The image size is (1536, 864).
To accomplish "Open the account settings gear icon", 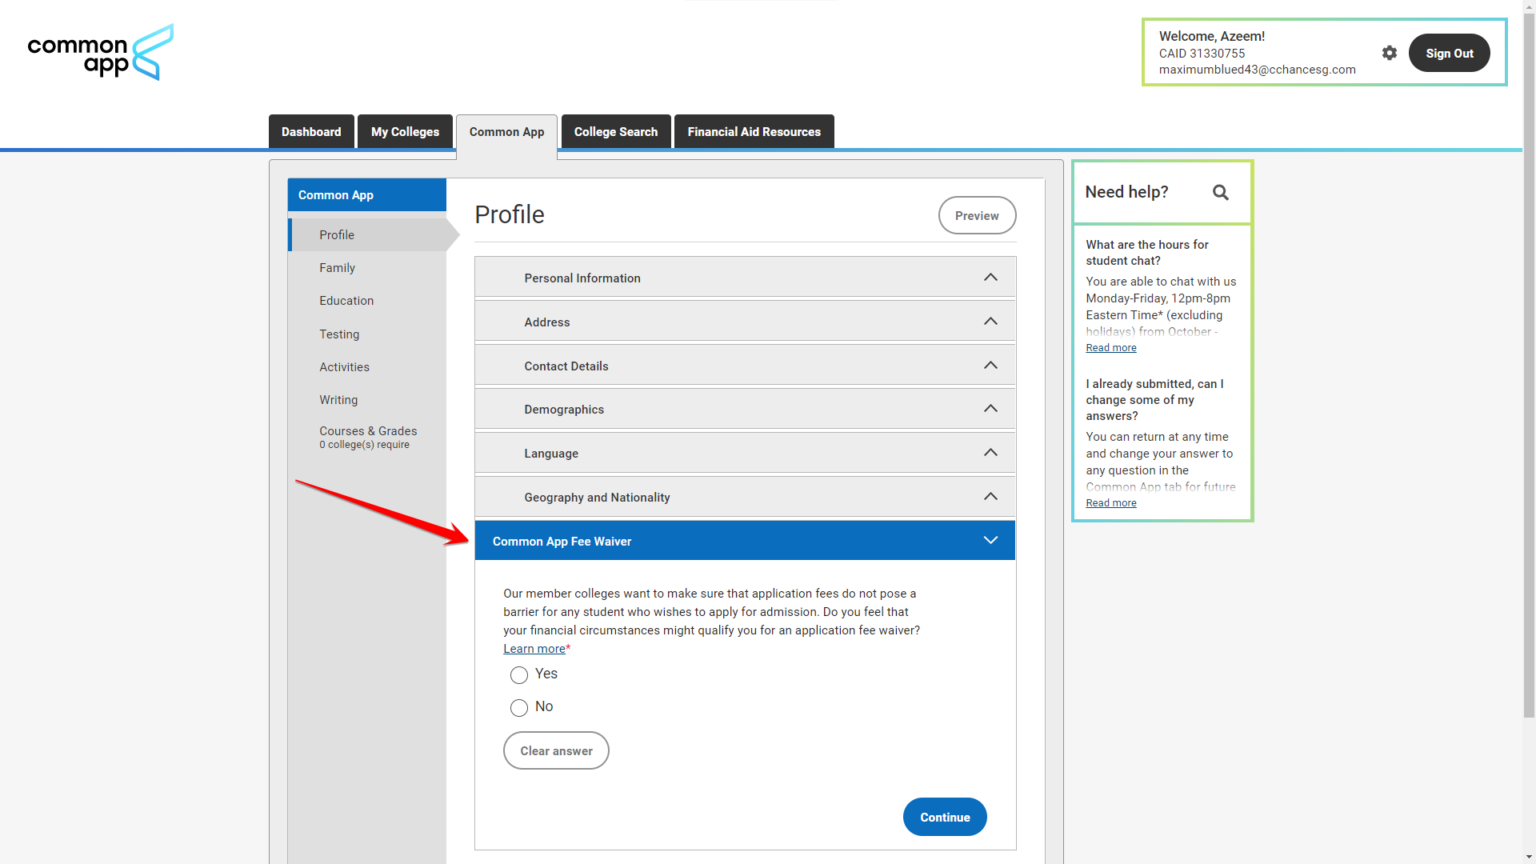I will coord(1389,53).
